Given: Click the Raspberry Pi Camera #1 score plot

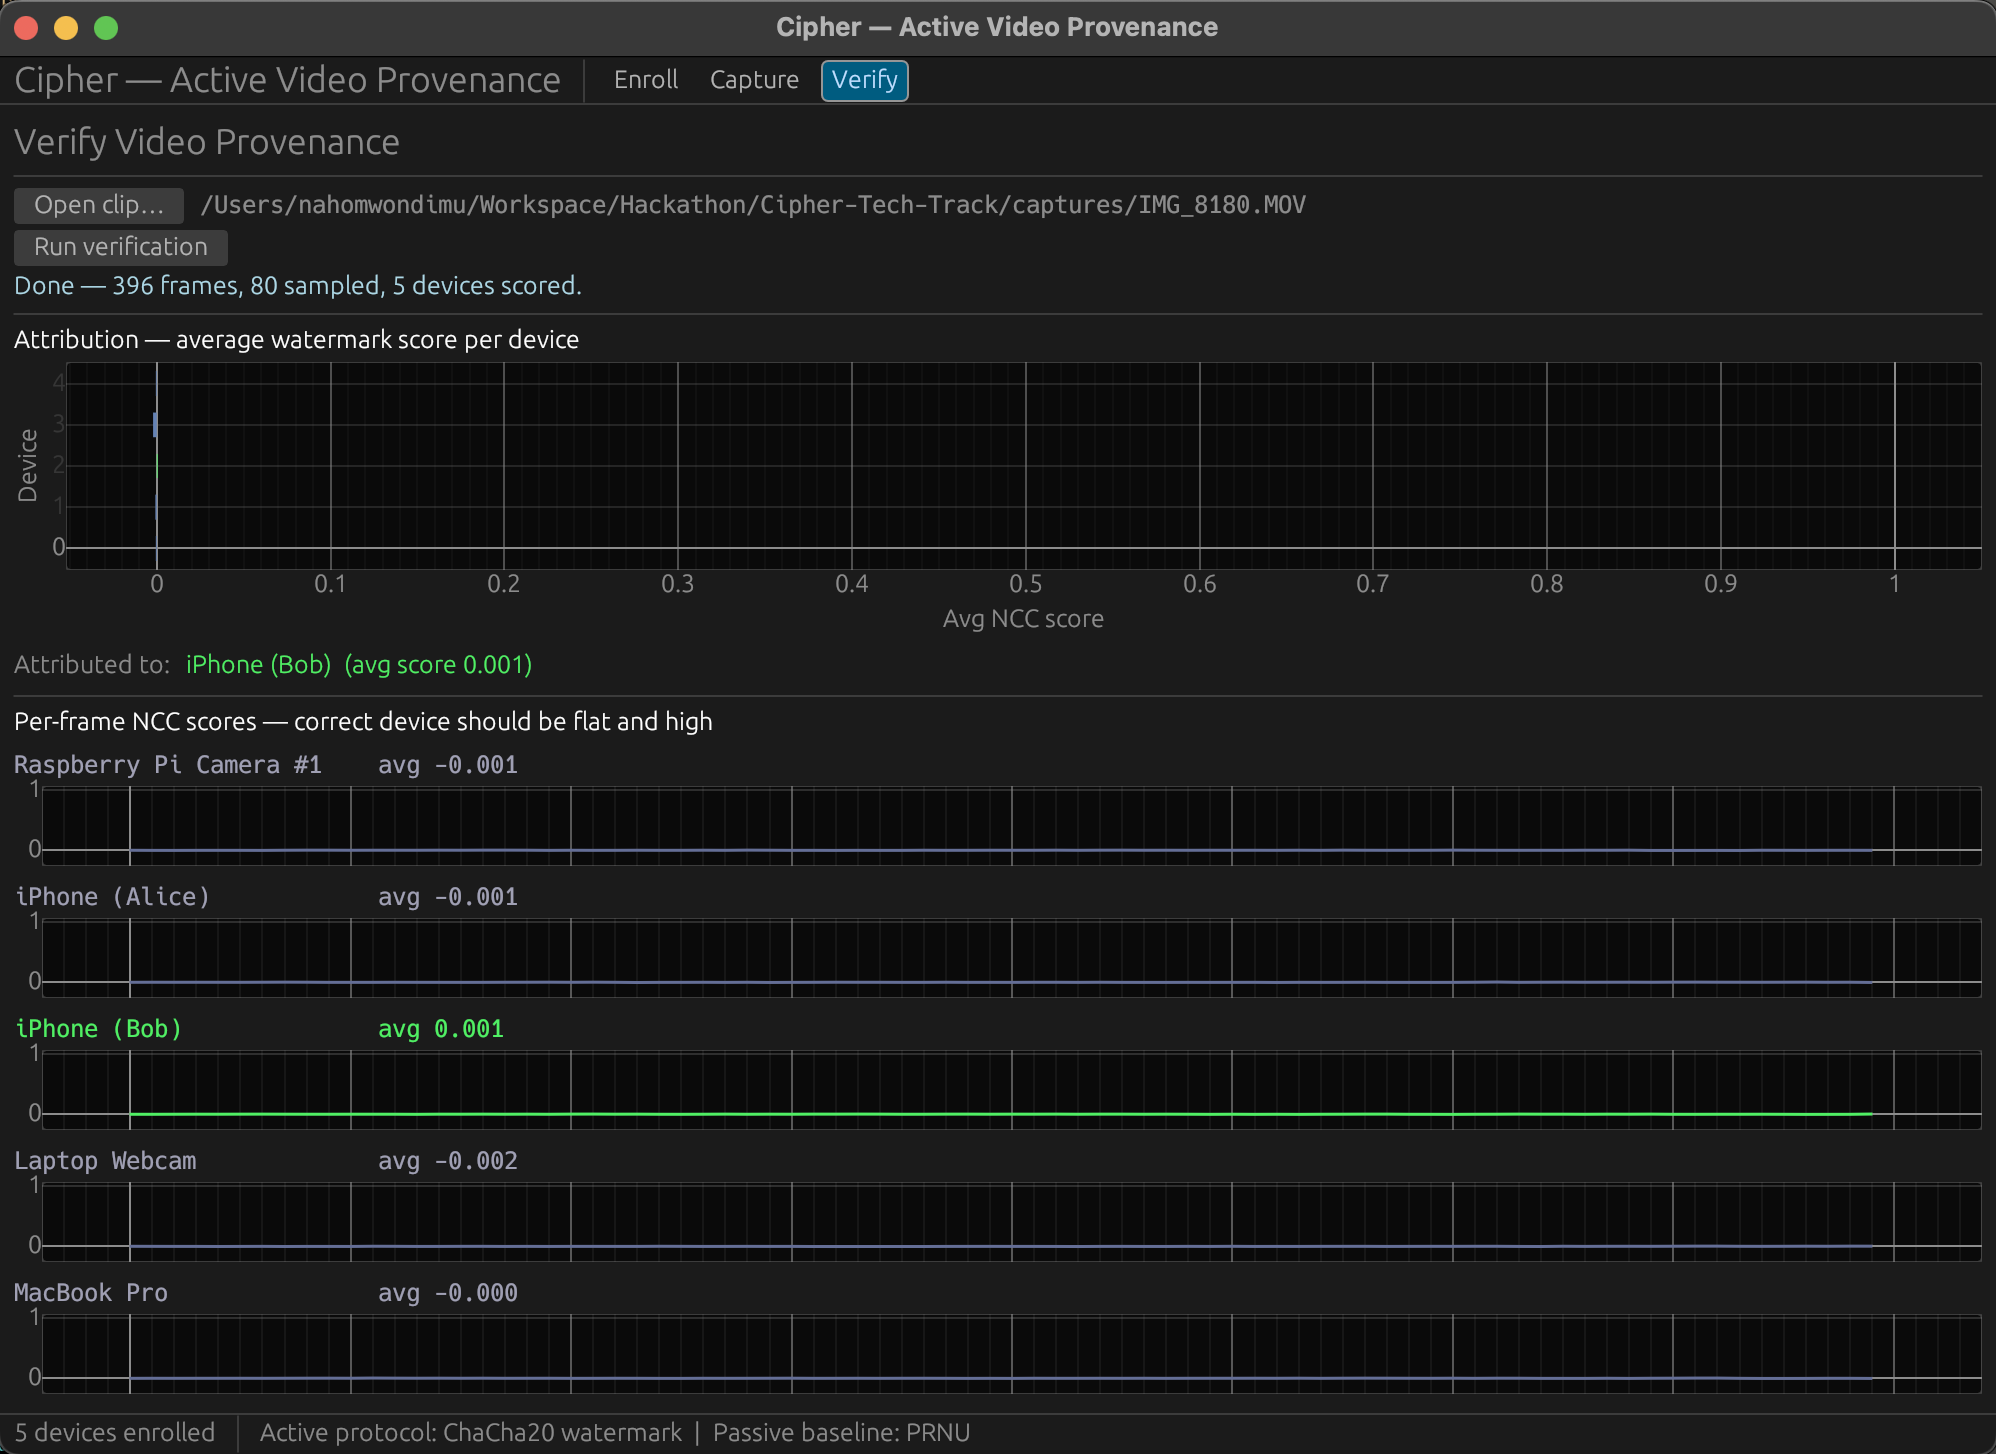Looking at the screenshot, I should (x=1010, y=826).
